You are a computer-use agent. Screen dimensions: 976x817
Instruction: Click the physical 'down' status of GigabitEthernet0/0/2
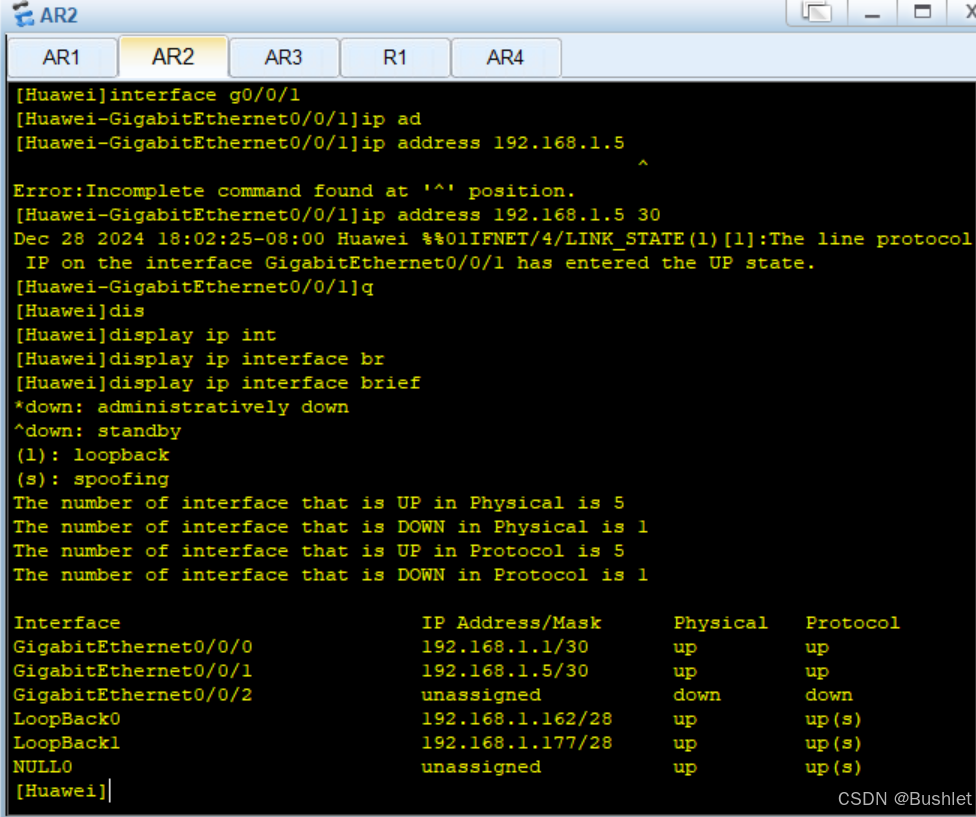[x=697, y=695]
